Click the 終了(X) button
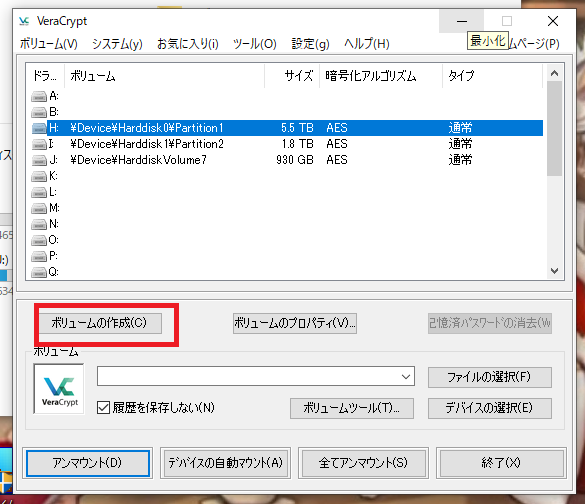This screenshot has width=585, height=504. (x=501, y=463)
